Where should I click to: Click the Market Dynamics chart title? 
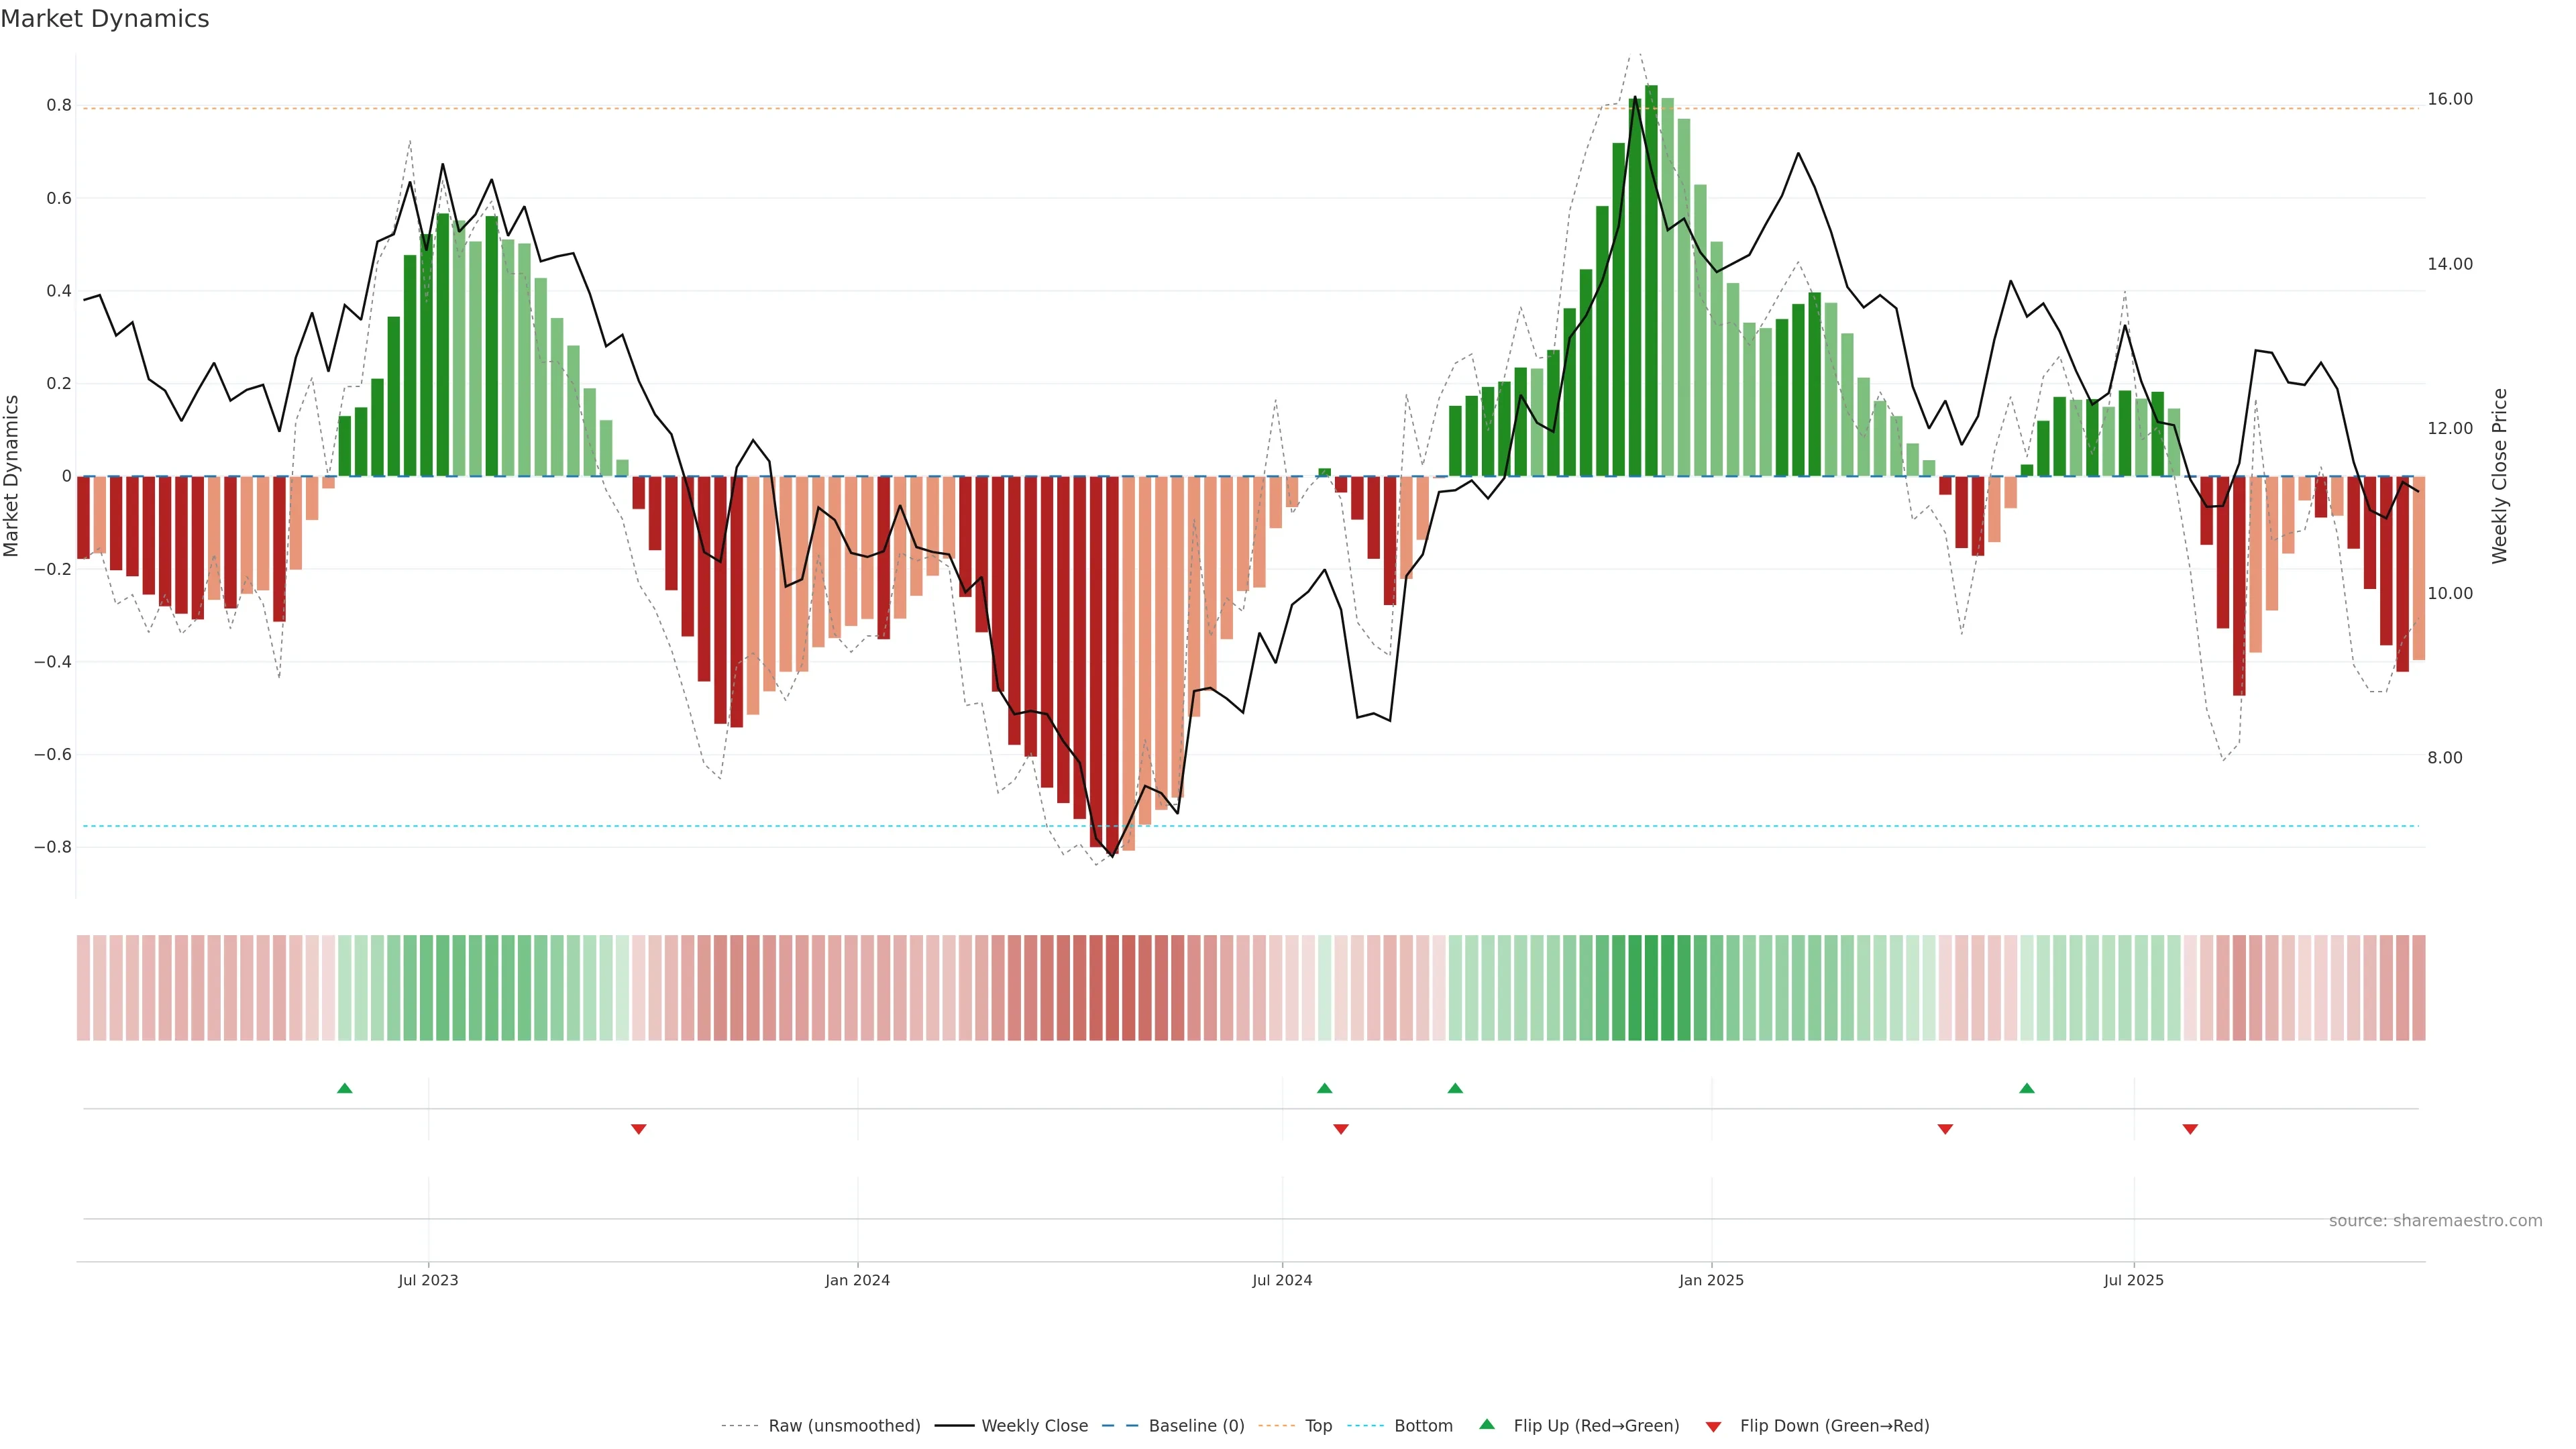click(x=105, y=19)
